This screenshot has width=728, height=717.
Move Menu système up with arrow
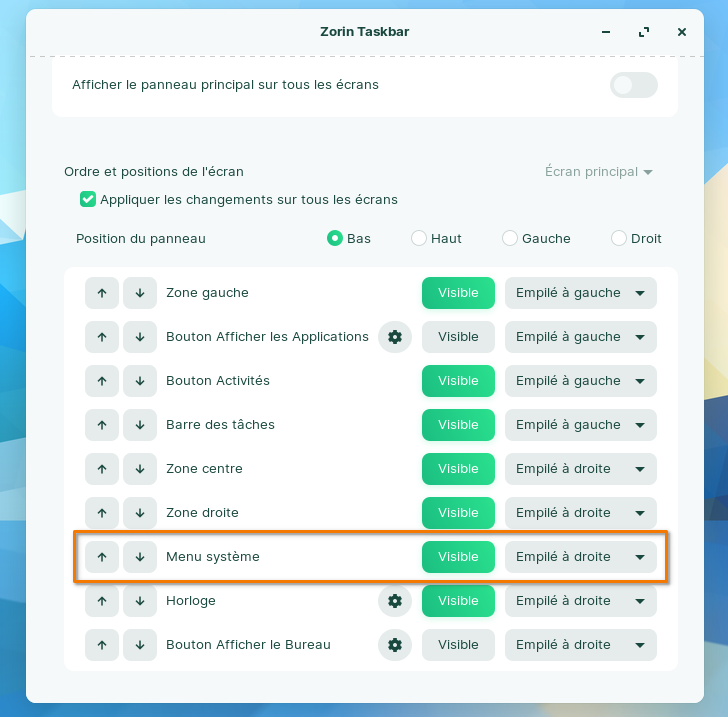pos(102,557)
